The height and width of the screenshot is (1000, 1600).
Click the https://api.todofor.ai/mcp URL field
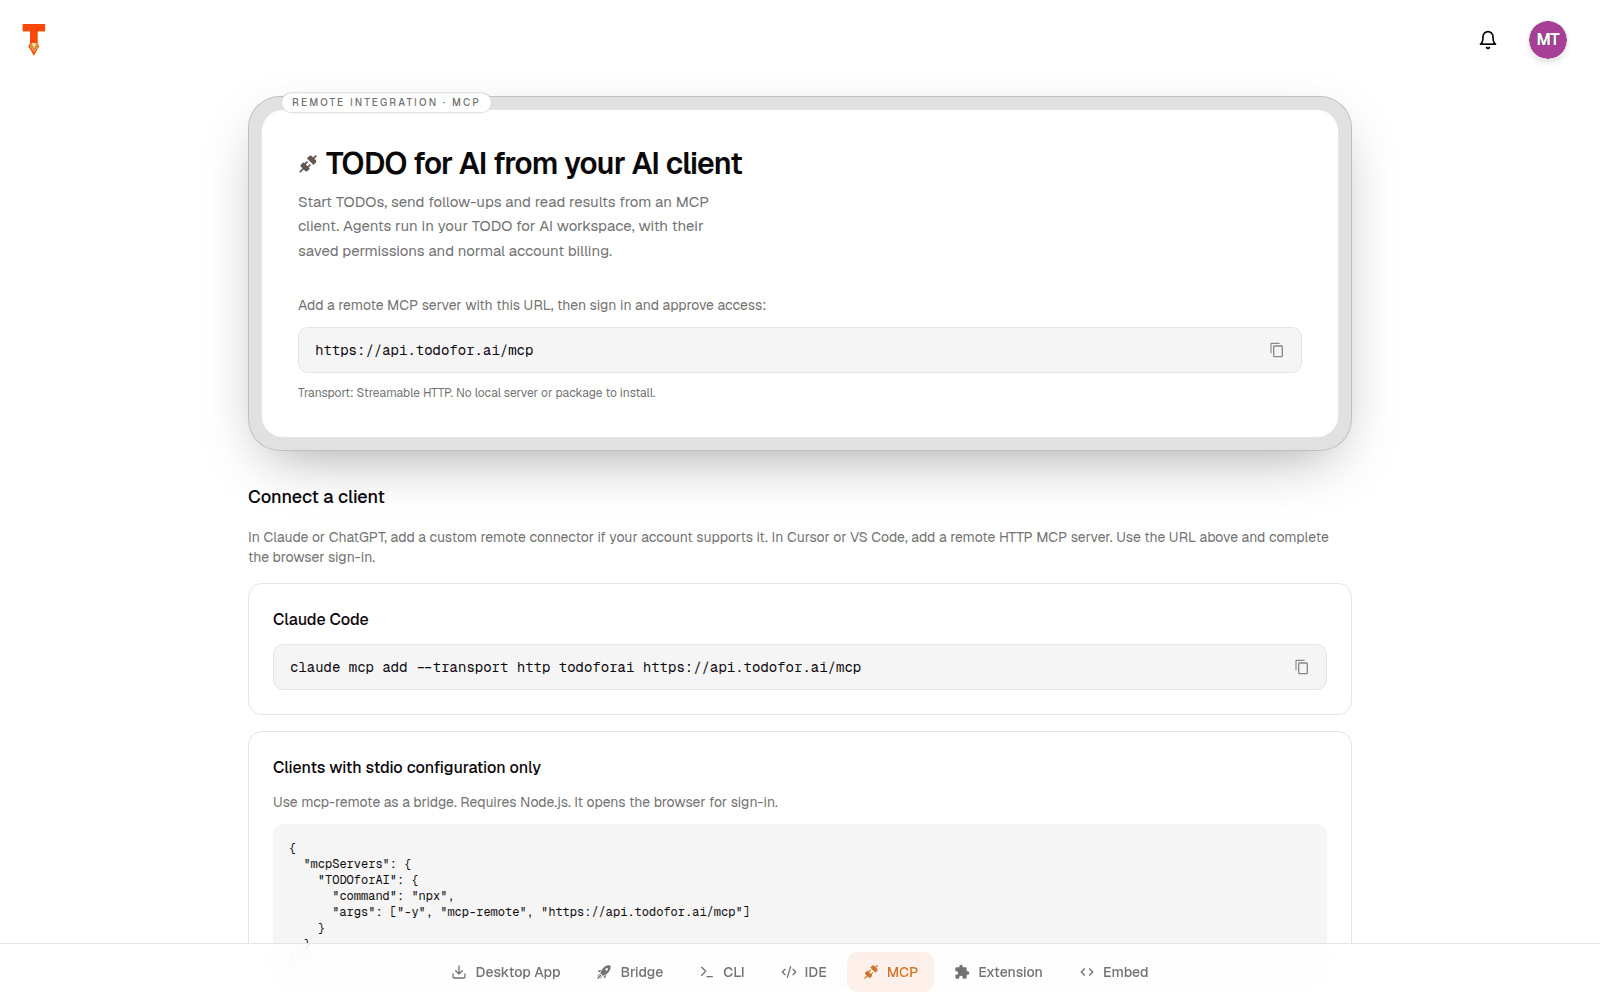(800, 350)
